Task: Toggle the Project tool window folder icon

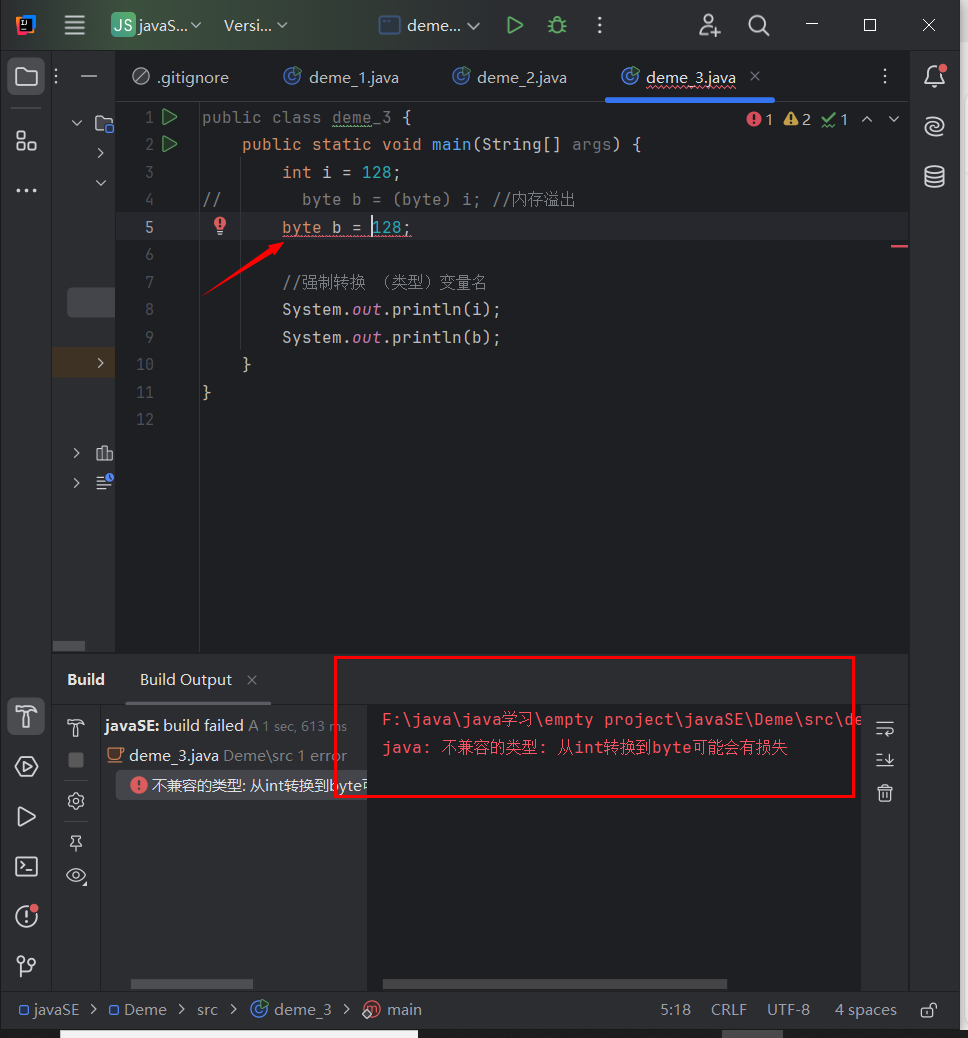Action: pyautogui.click(x=26, y=77)
